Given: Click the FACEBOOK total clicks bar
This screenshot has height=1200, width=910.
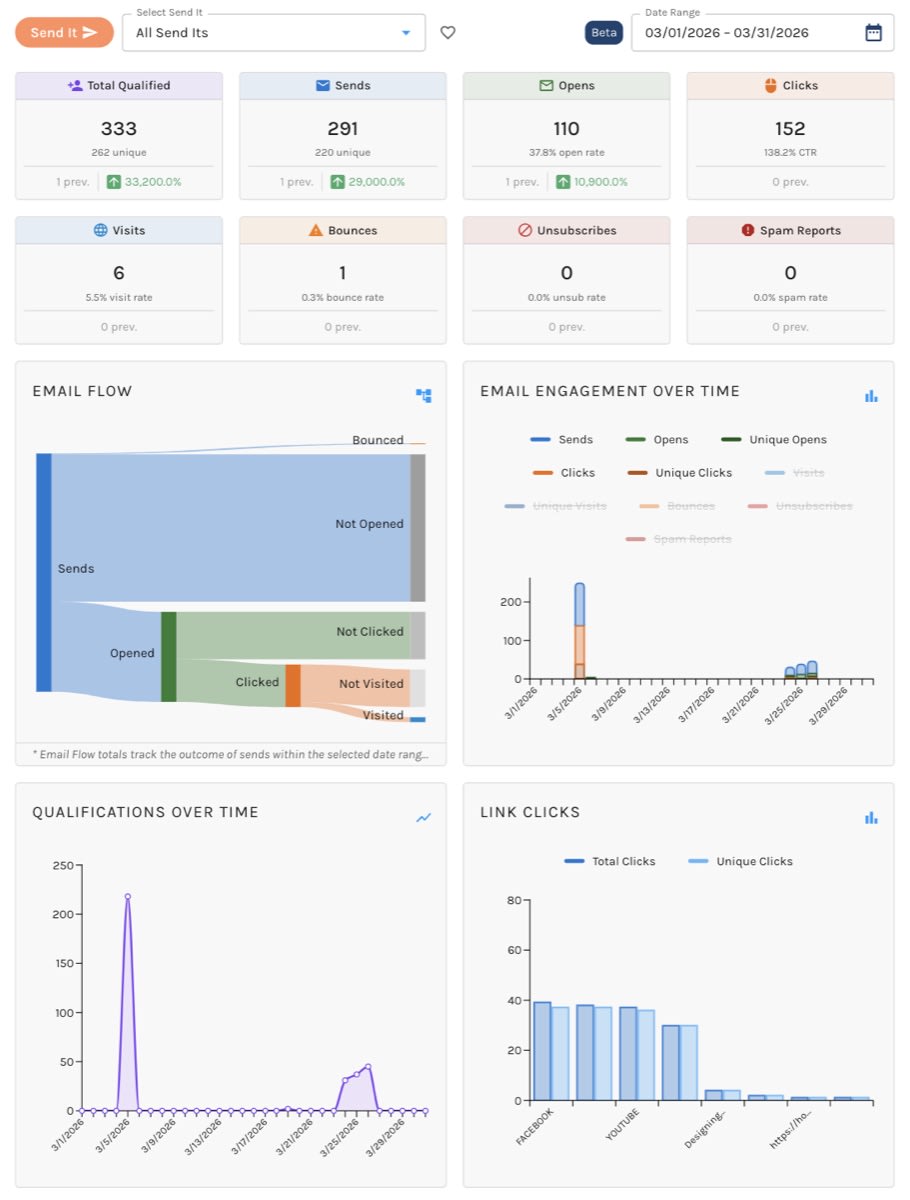Looking at the screenshot, I should pos(542,1051).
